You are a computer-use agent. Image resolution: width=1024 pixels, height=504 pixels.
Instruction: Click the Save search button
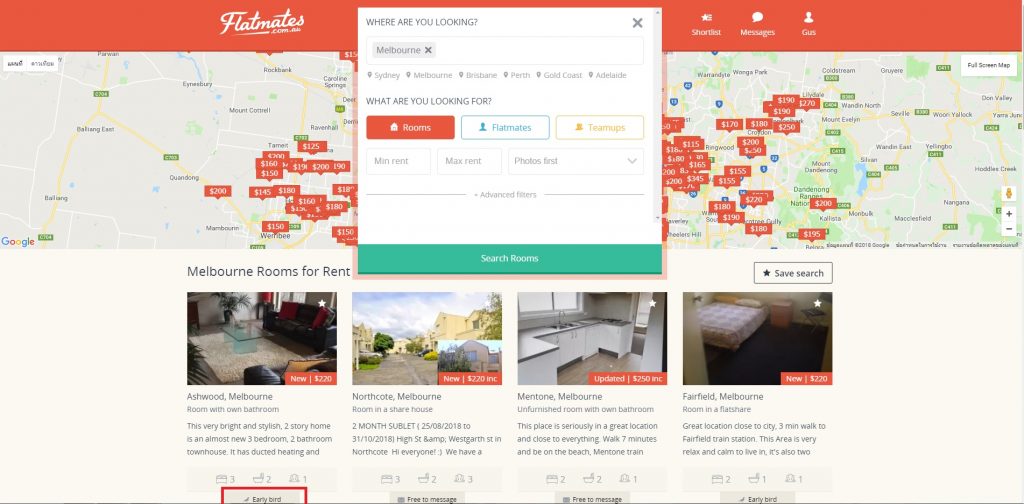793,273
